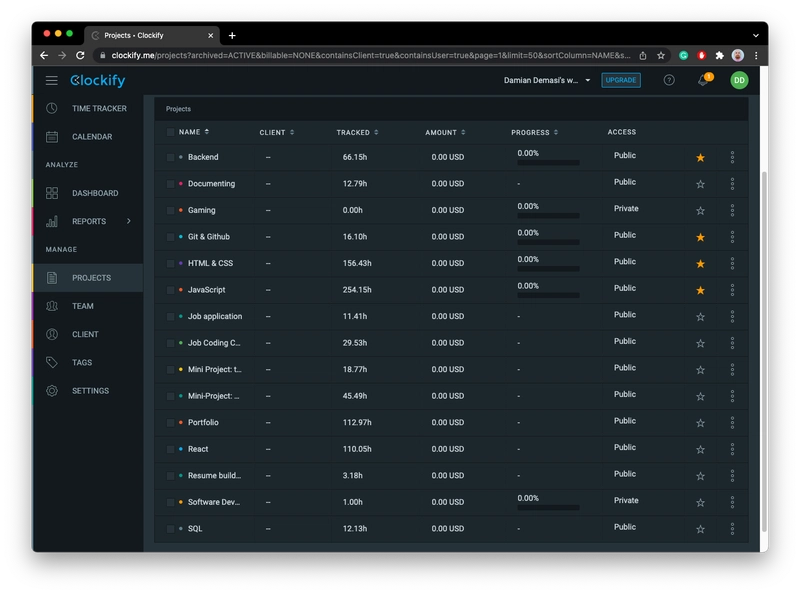Open the help question mark icon
Screen dimensions: 800x594
[669, 80]
